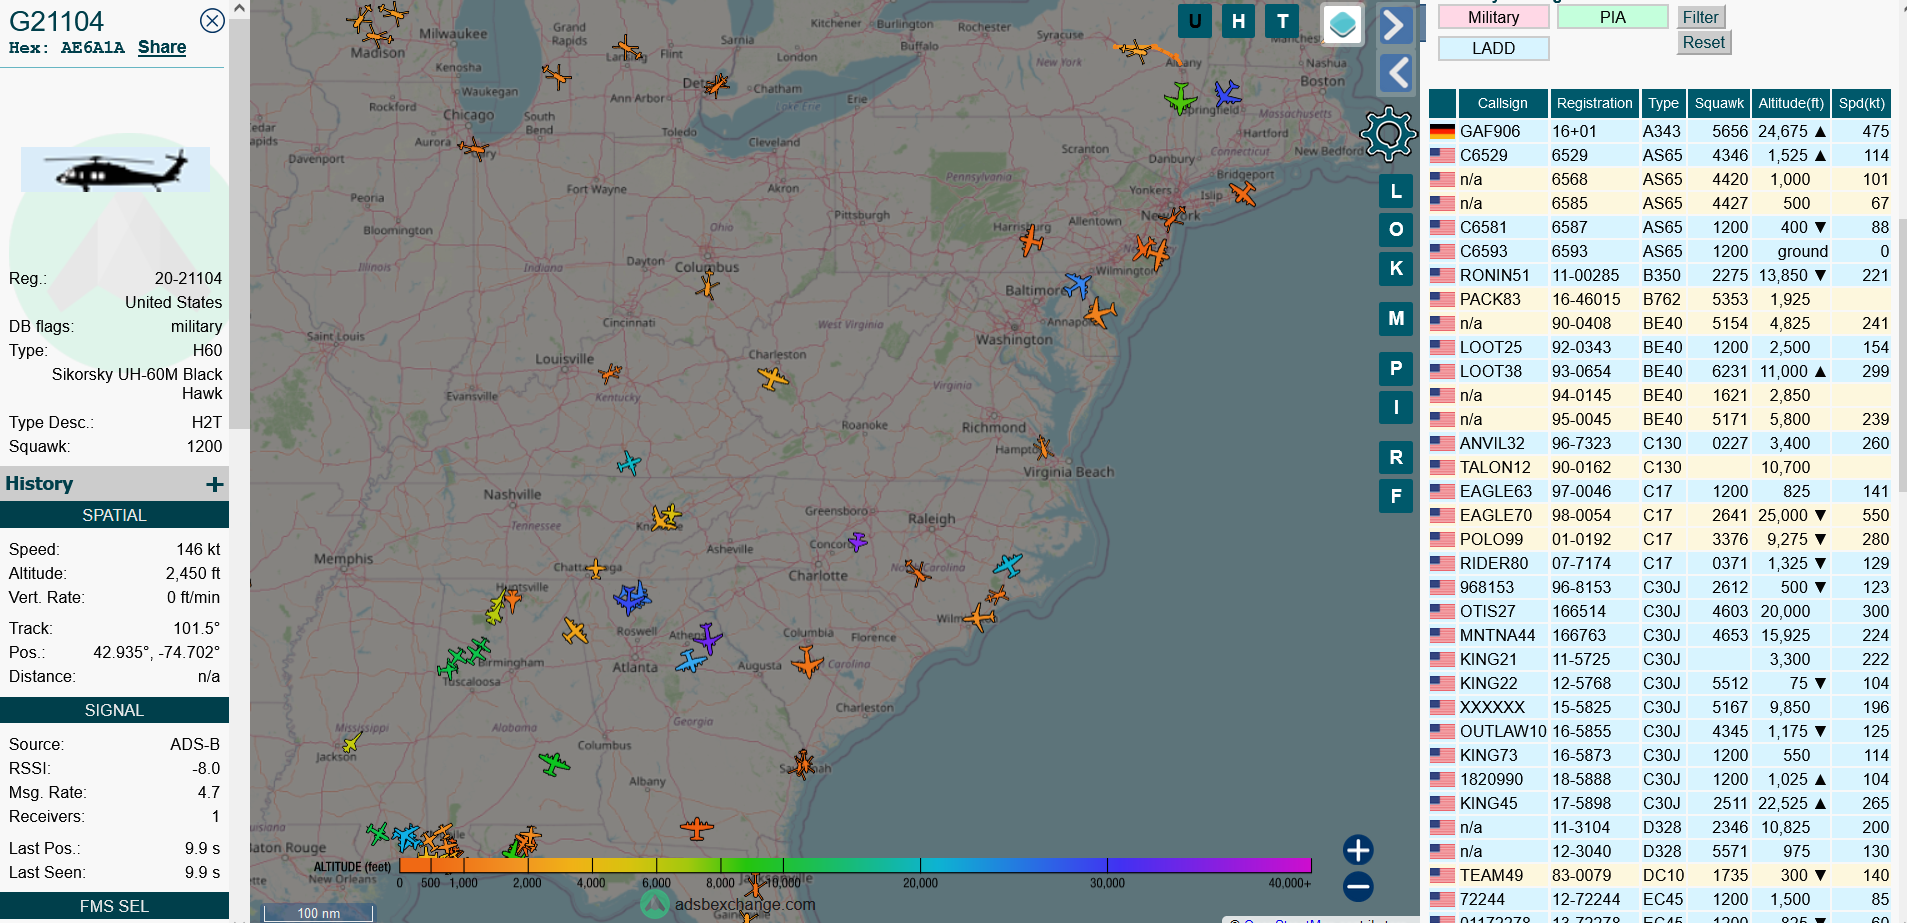Select the TEAM49 aircraft row
Viewport: 1907px width, 923px height.
[x=1660, y=875]
